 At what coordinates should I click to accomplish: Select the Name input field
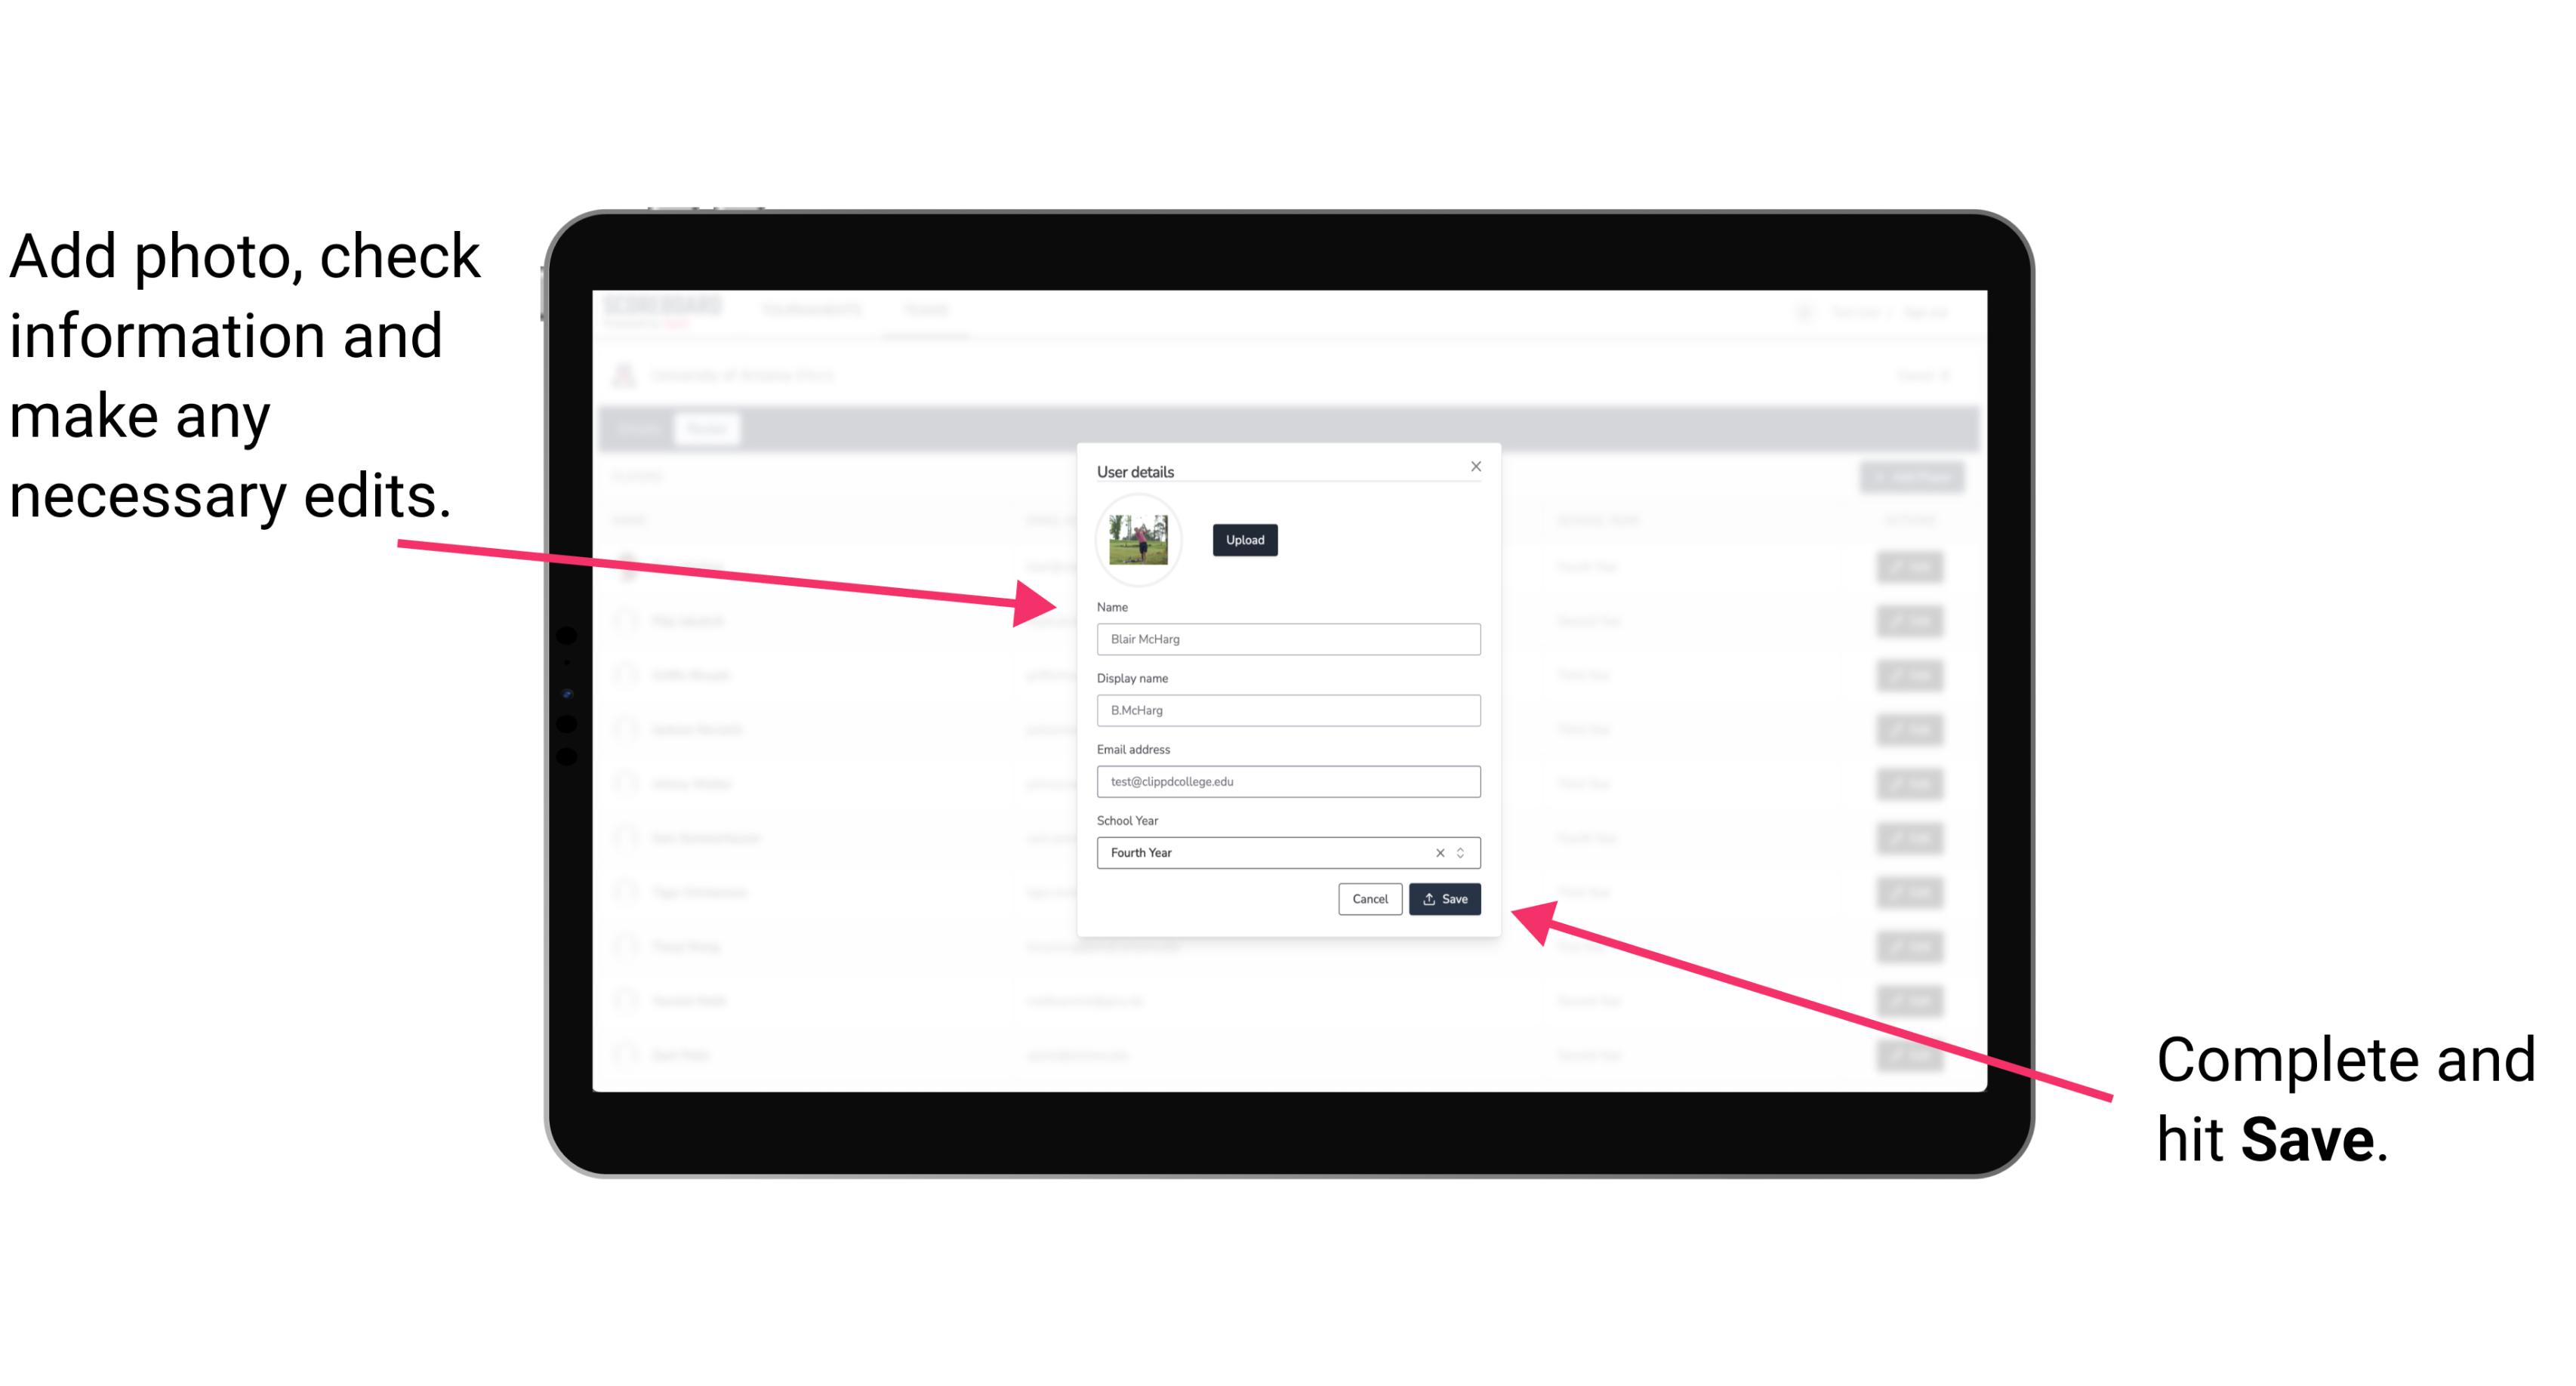point(1287,639)
